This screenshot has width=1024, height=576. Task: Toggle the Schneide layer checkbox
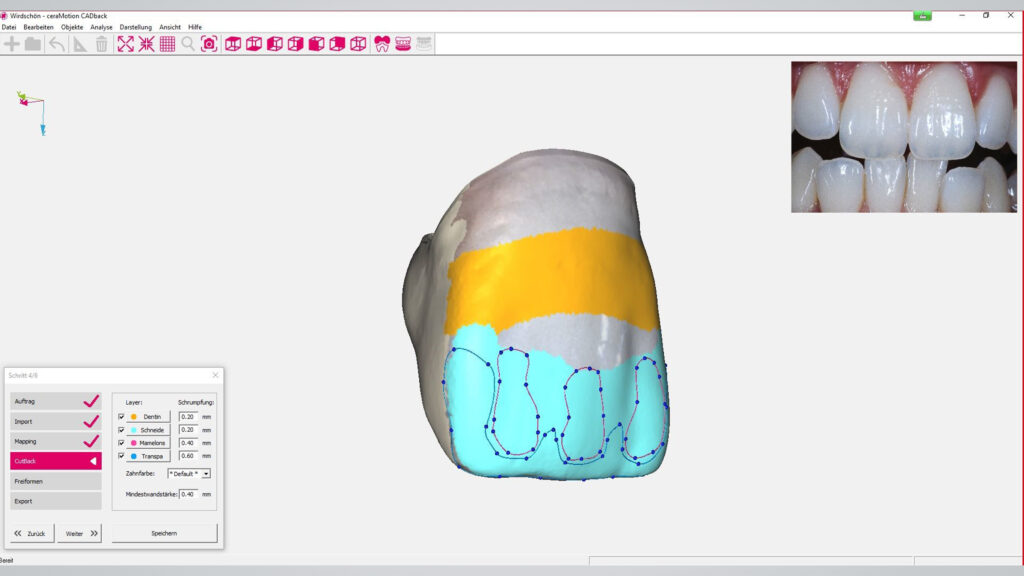tap(122, 429)
